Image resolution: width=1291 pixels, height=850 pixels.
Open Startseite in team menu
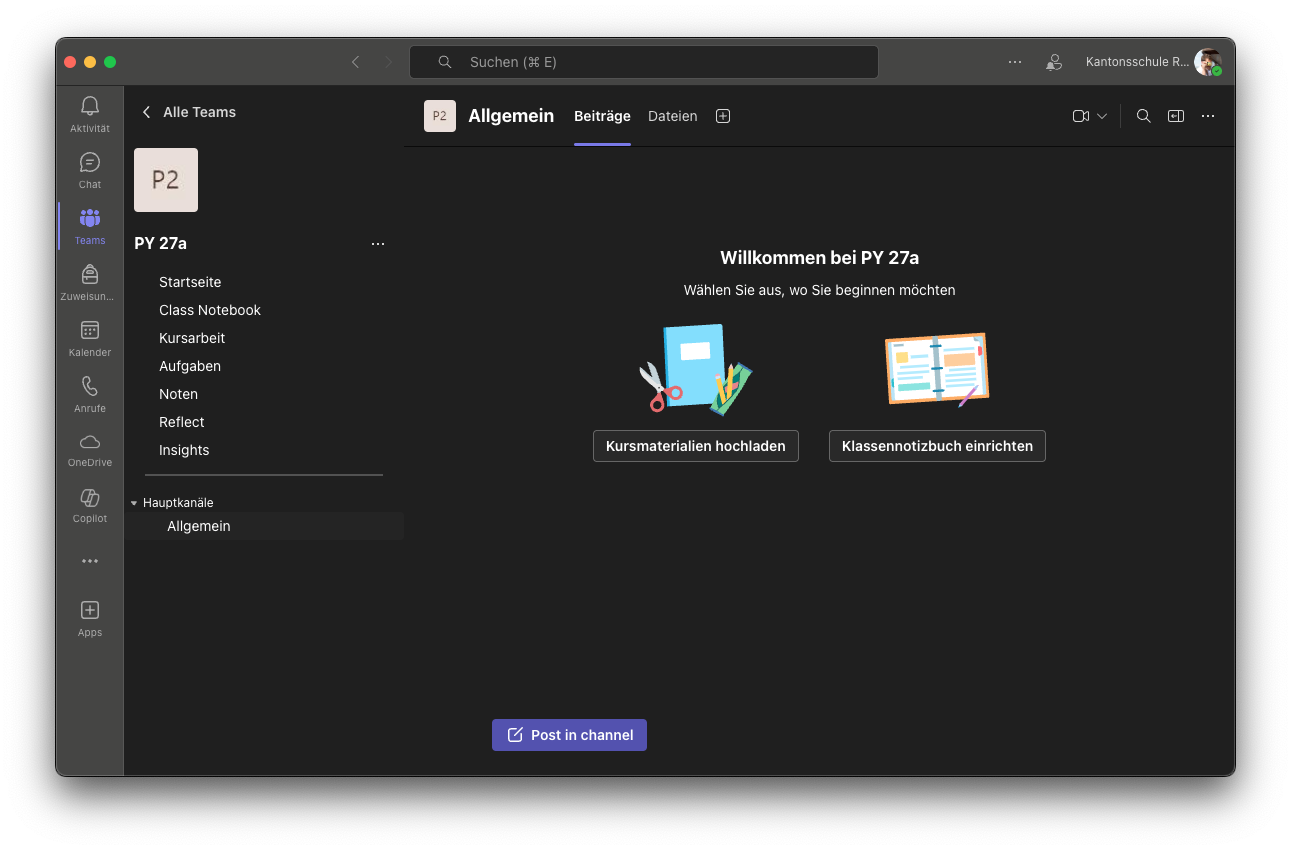coord(190,282)
